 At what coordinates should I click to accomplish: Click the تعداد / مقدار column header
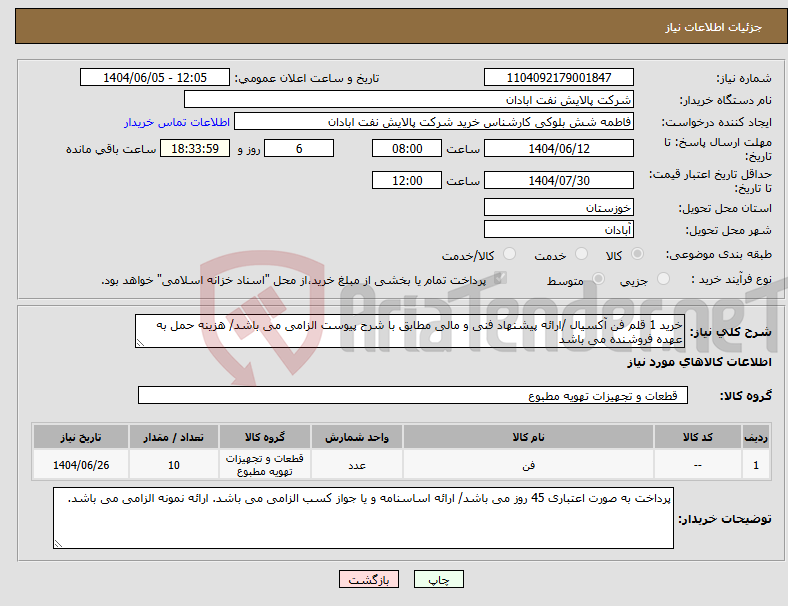click(x=174, y=437)
